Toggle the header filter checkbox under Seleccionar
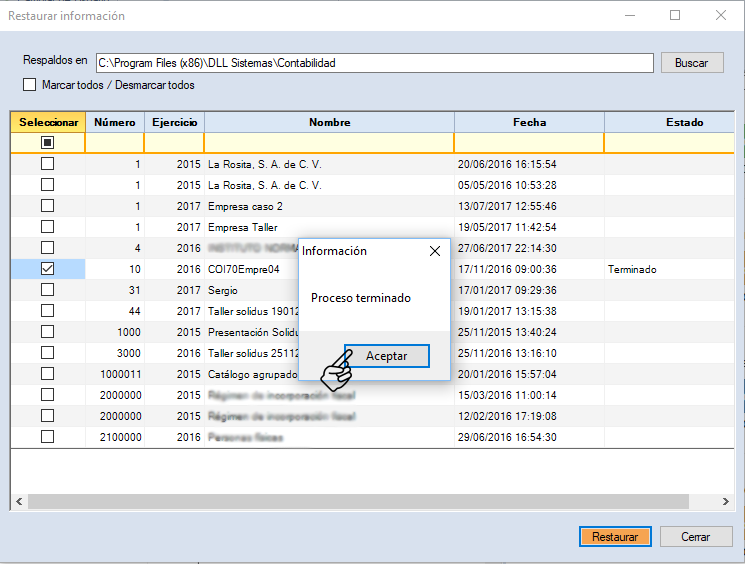This screenshot has width=745, height=564. pos(47,143)
